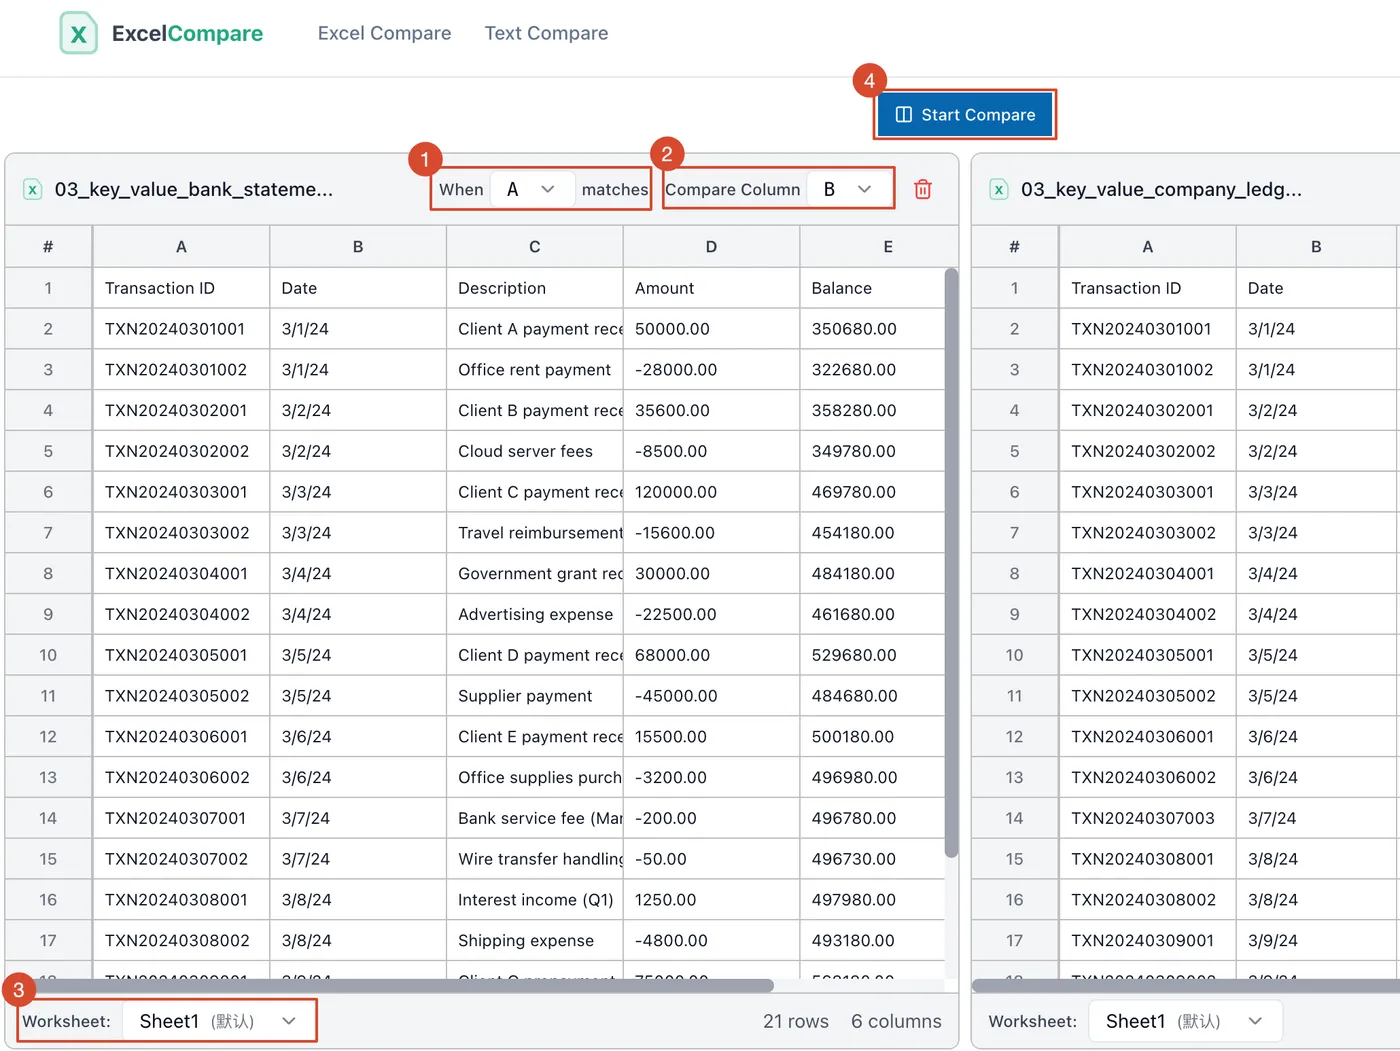Open left panel Worksheet Sheet1 dropdown
1400x1051 pixels.
[218, 1021]
